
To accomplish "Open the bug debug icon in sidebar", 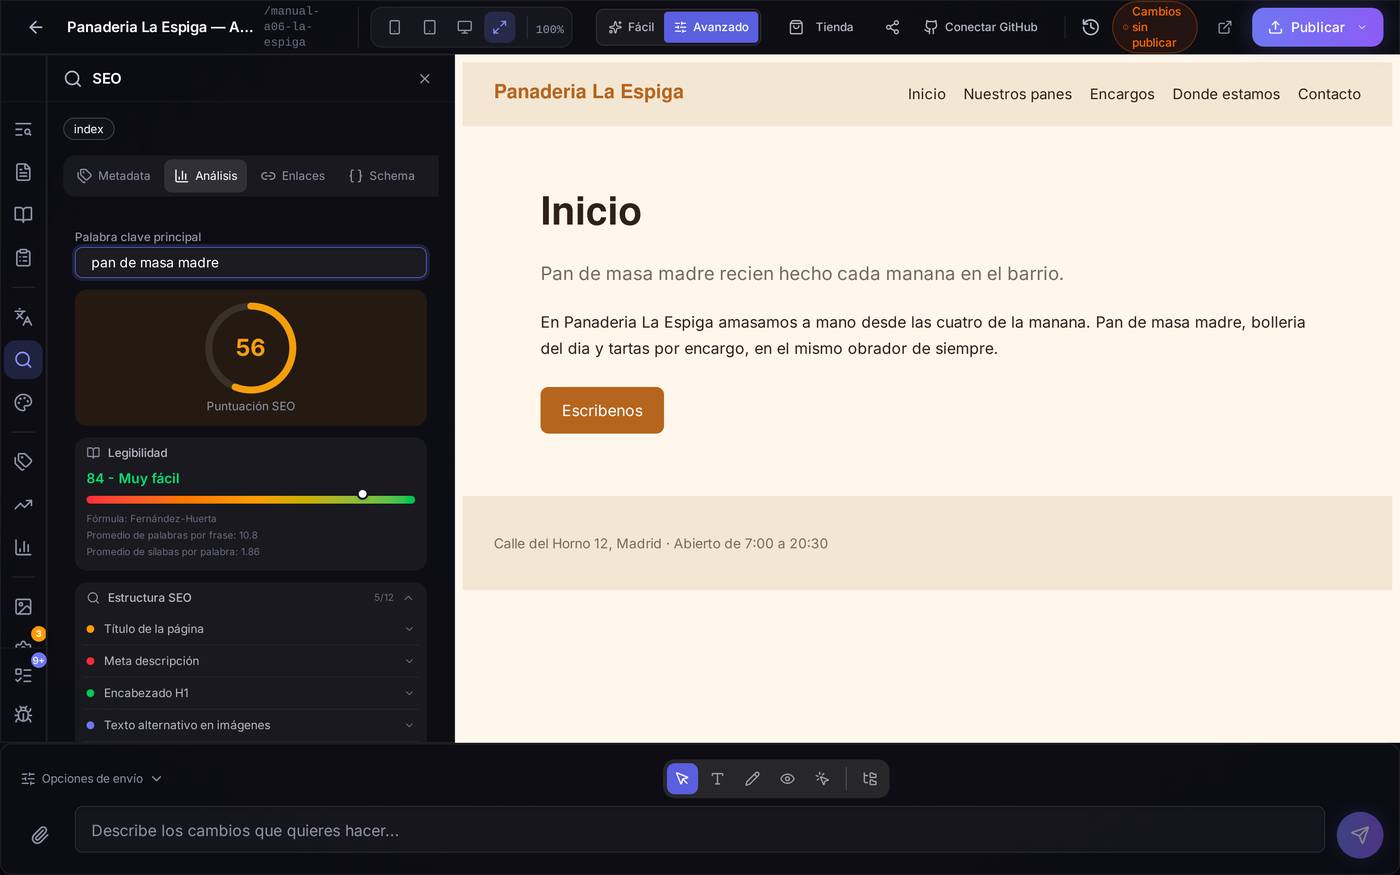I will 23,714.
